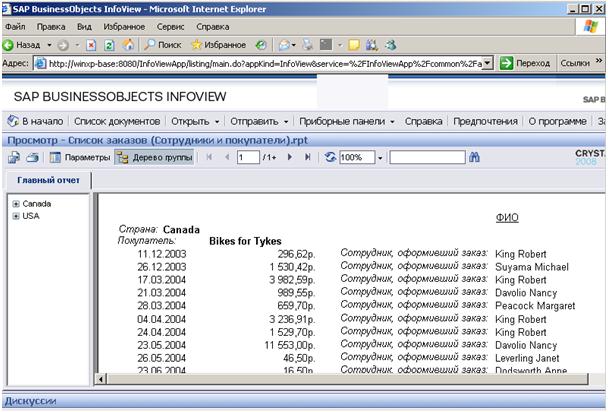The height and width of the screenshot is (412, 608).
Task: Open the address bar dropdown arrow
Action: pyautogui.click(x=488, y=63)
